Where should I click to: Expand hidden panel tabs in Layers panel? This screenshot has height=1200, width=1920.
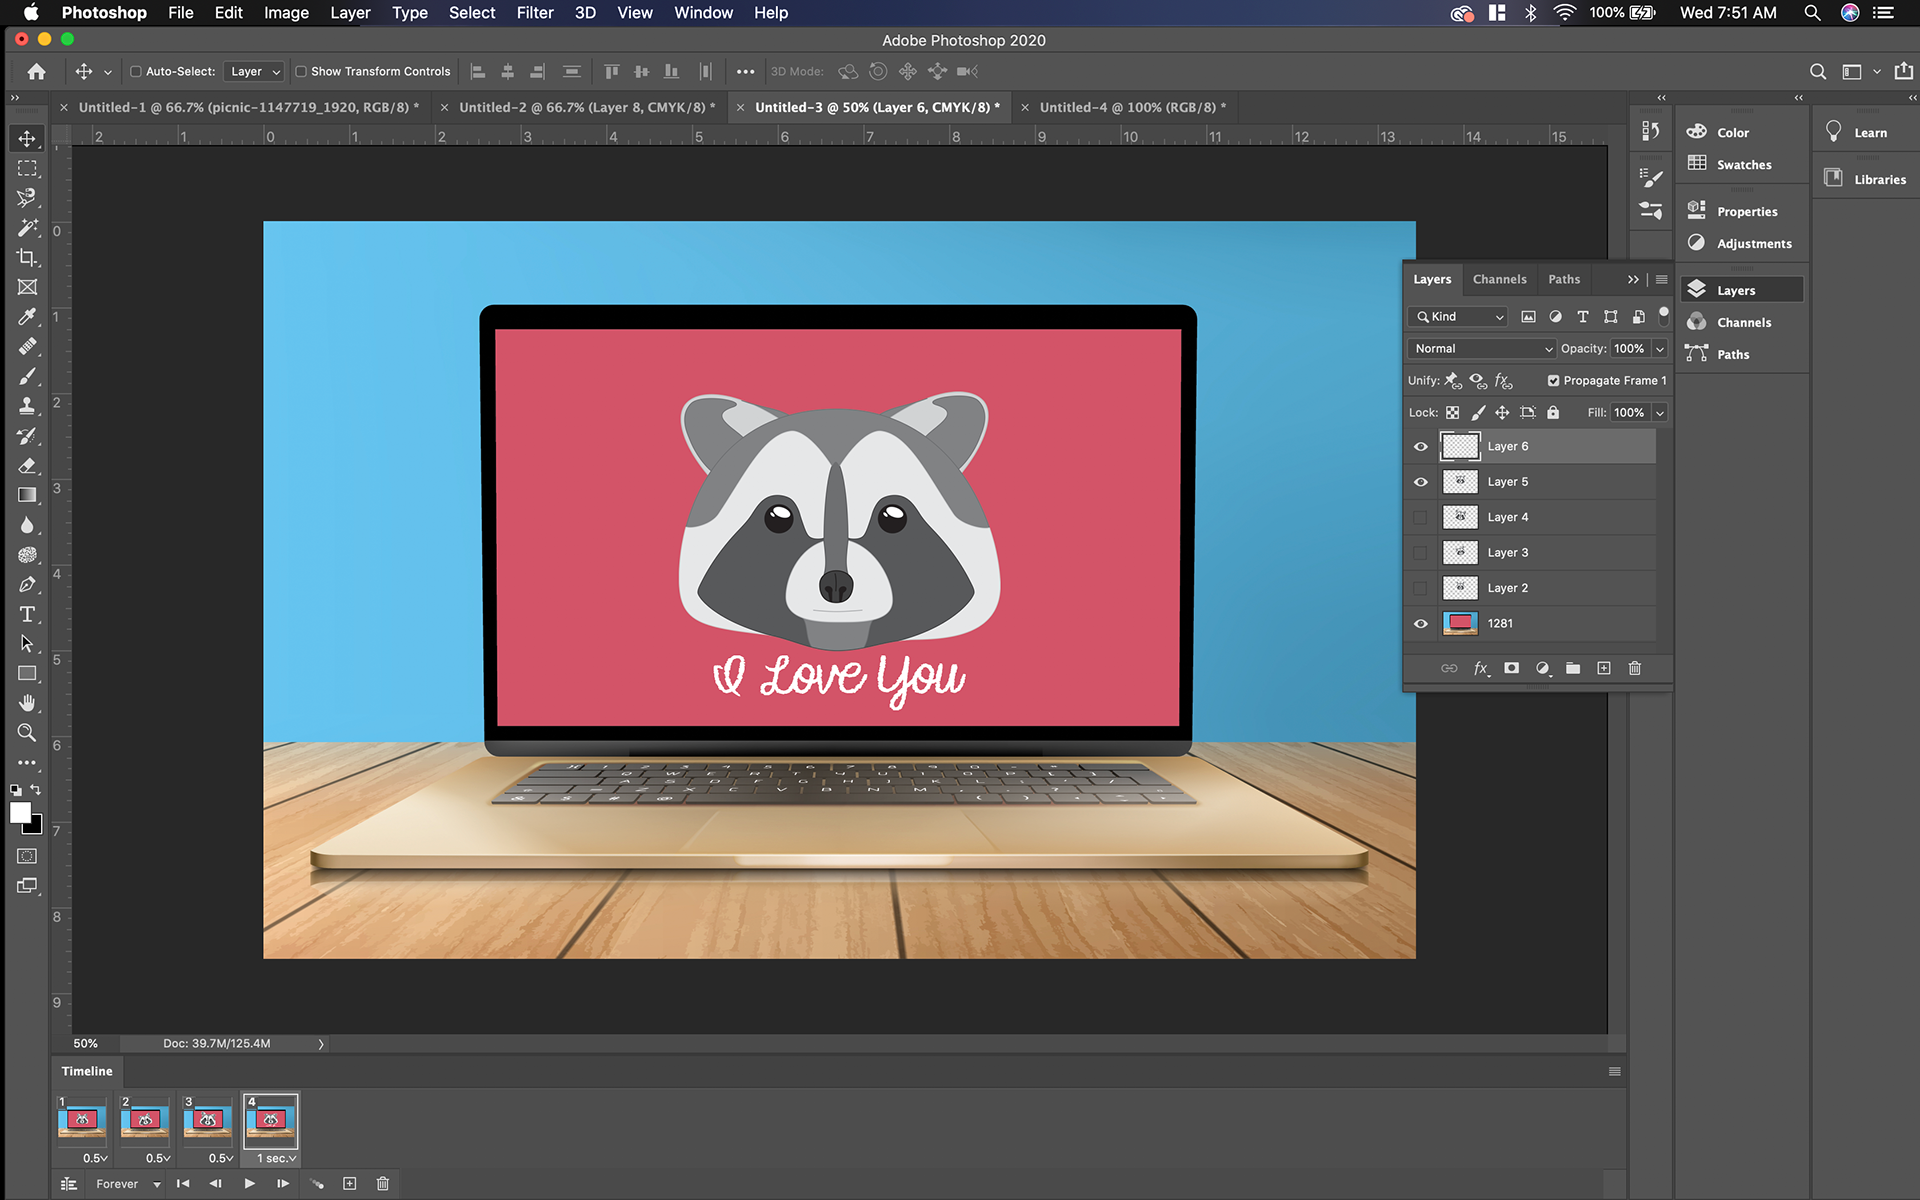click(1633, 280)
